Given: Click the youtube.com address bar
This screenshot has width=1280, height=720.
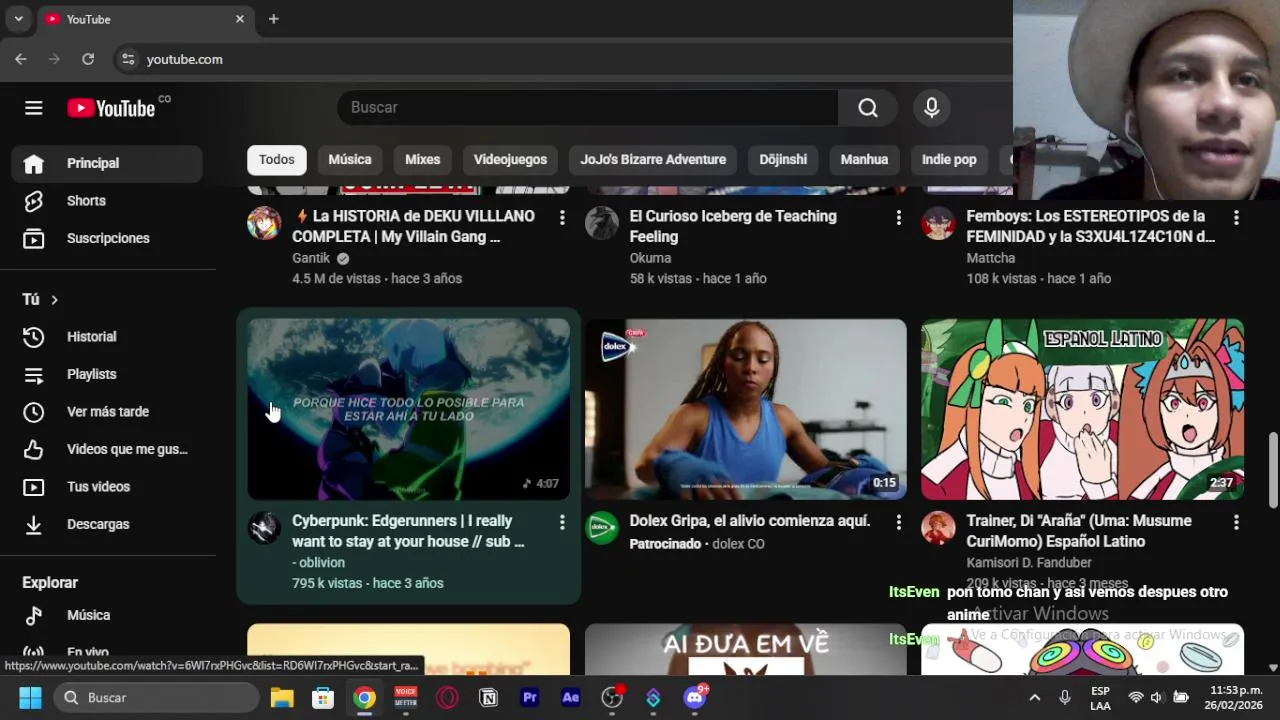Looking at the screenshot, I should (x=185, y=59).
